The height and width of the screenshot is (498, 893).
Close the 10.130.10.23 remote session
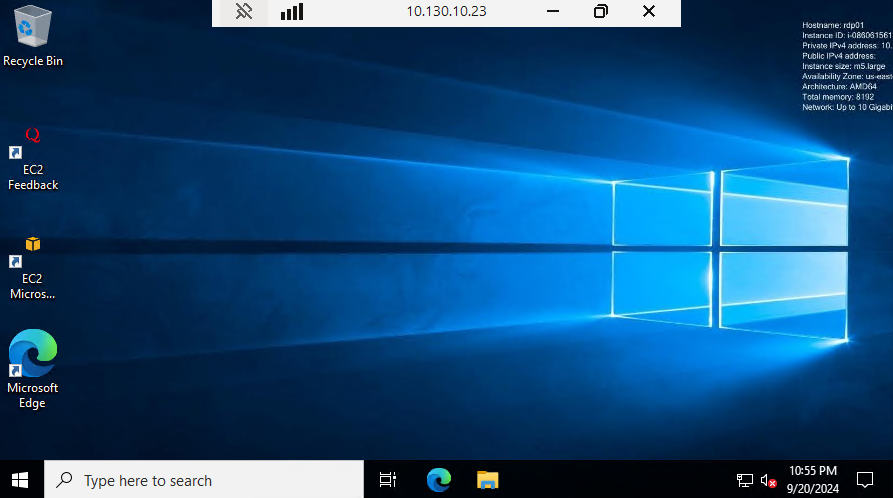pos(649,12)
